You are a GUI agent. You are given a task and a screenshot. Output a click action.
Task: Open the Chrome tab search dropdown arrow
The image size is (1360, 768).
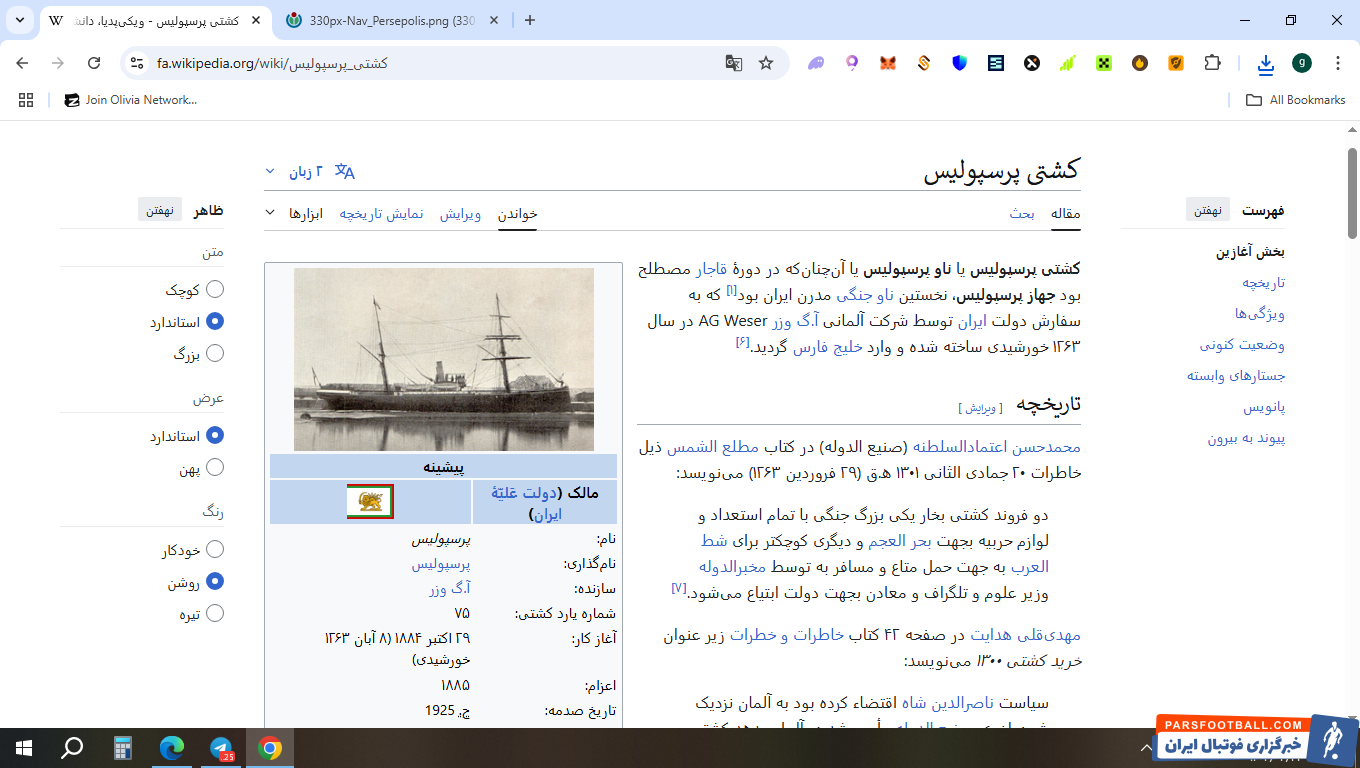pos(22,20)
